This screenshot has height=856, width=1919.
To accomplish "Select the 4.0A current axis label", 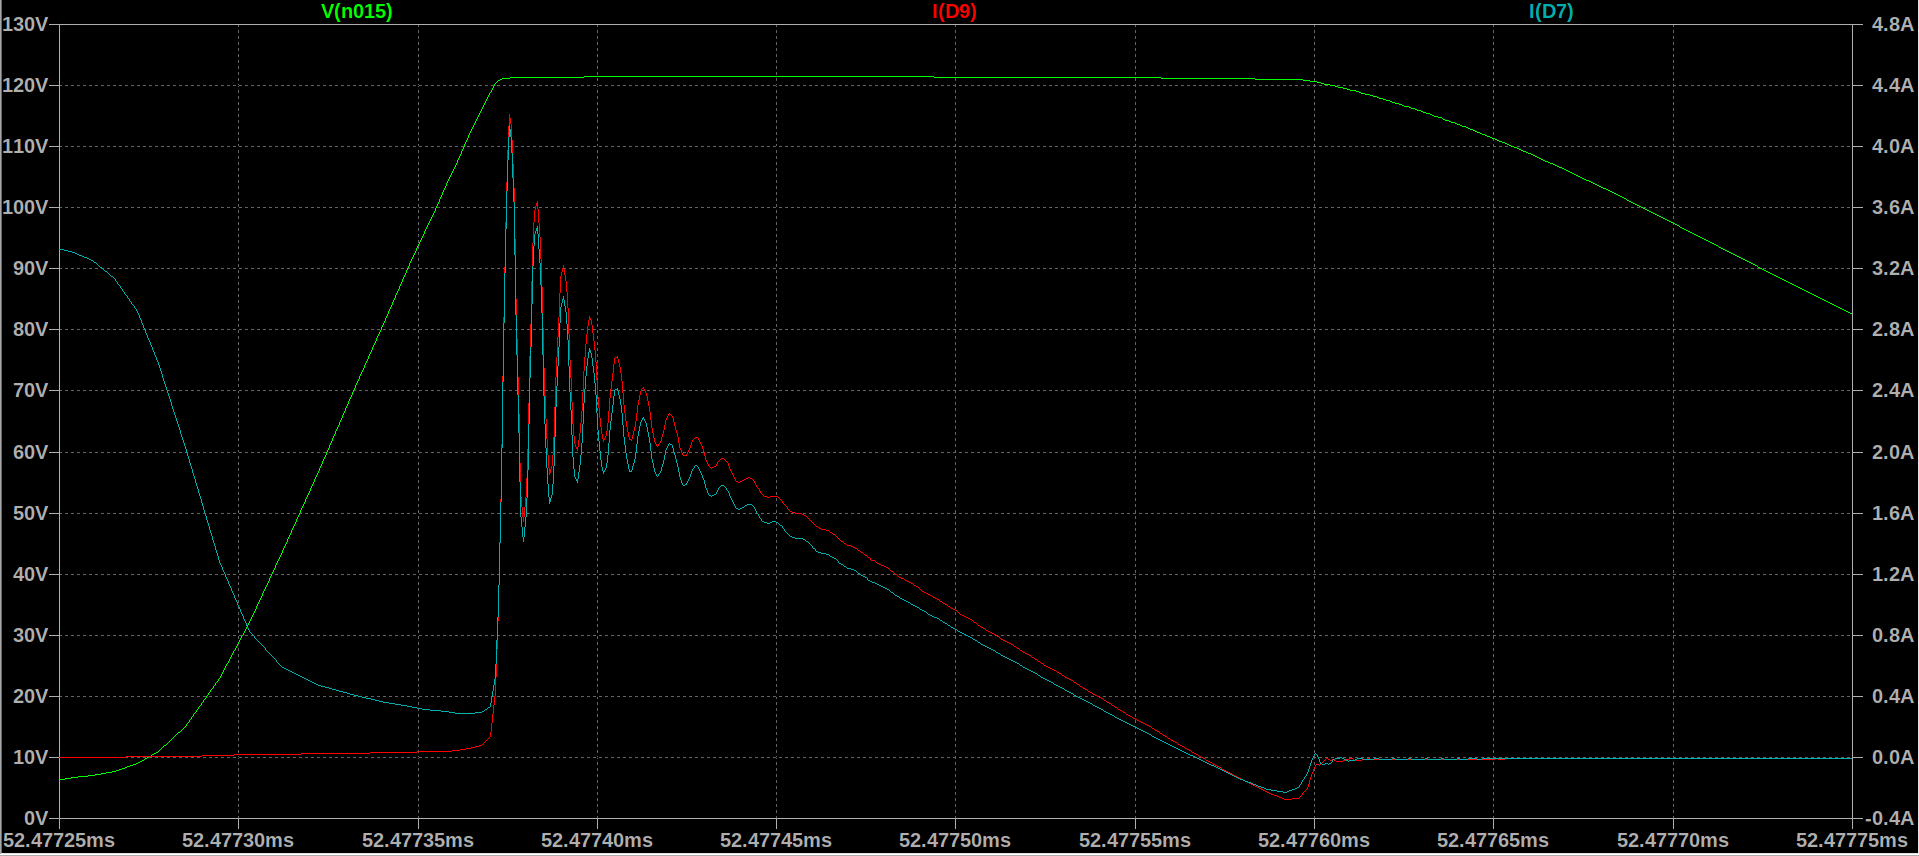I will [1892, 146].
